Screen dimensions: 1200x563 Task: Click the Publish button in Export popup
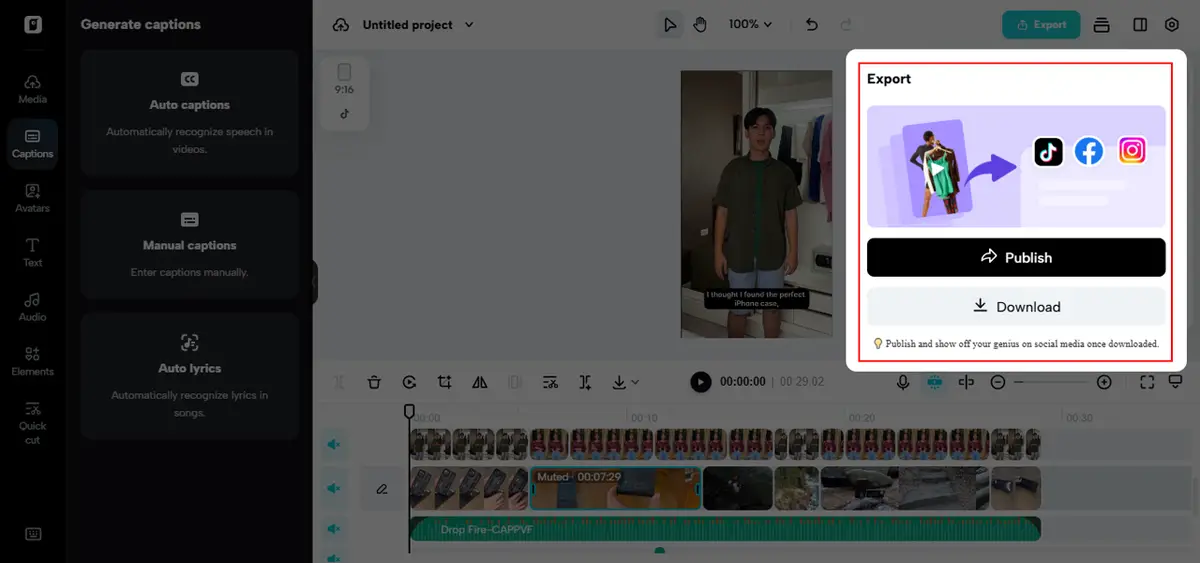[1016, 257]
